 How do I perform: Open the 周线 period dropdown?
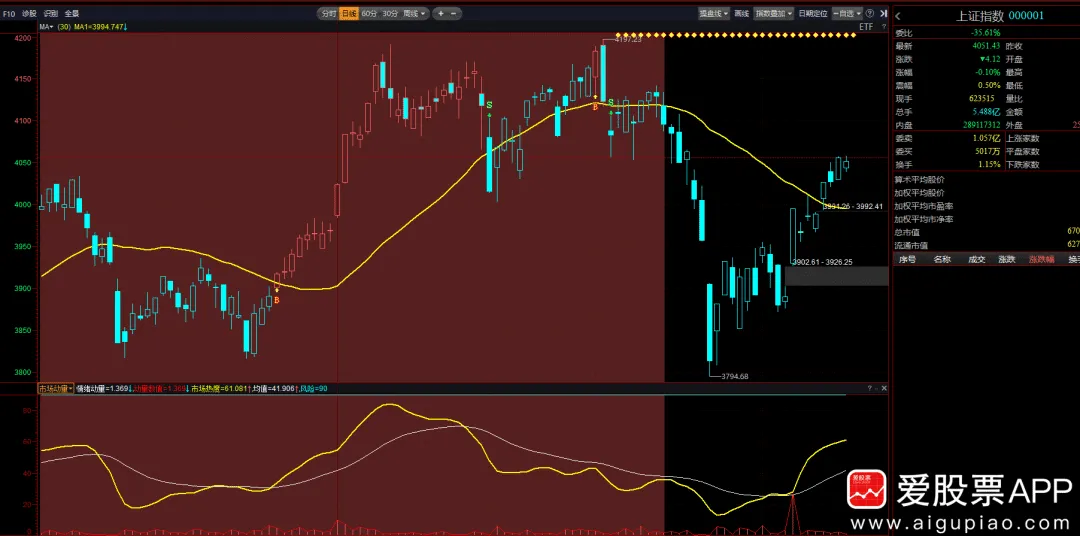click(414, 13)
